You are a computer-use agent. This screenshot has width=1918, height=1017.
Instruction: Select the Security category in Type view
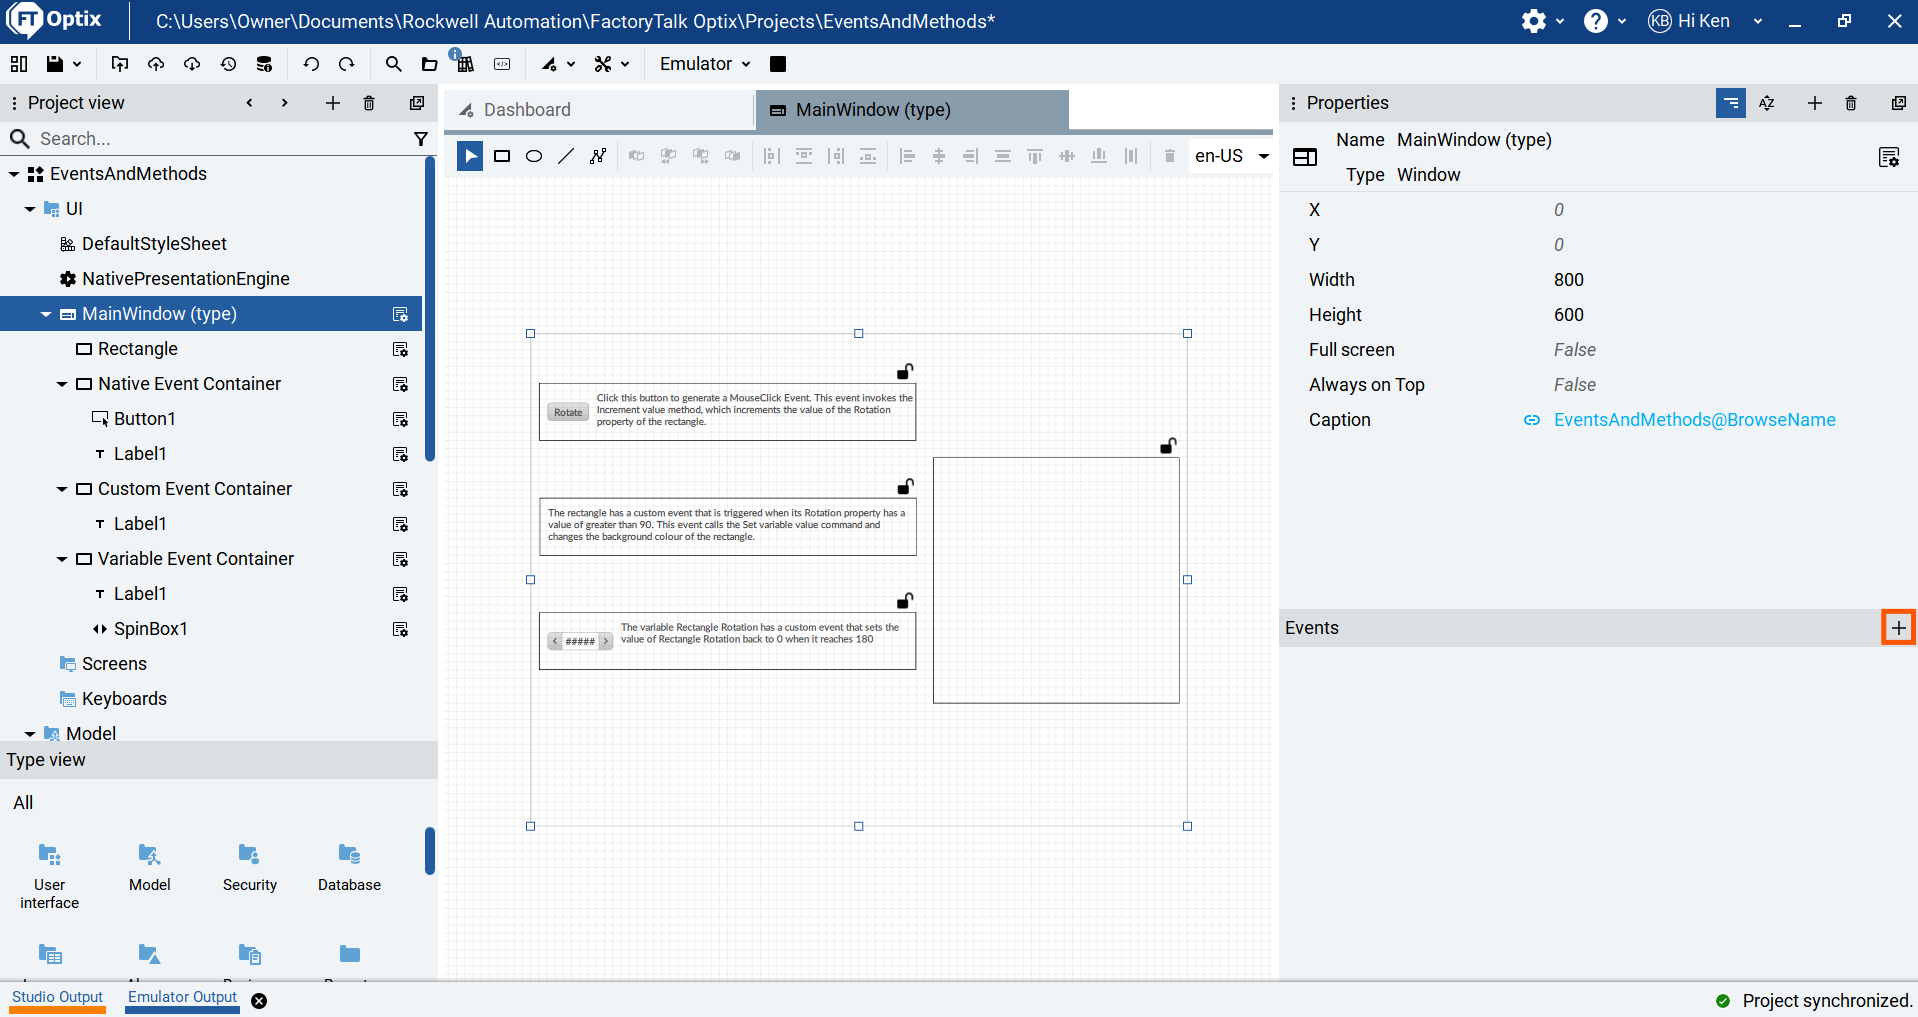[x=250, y=867]
